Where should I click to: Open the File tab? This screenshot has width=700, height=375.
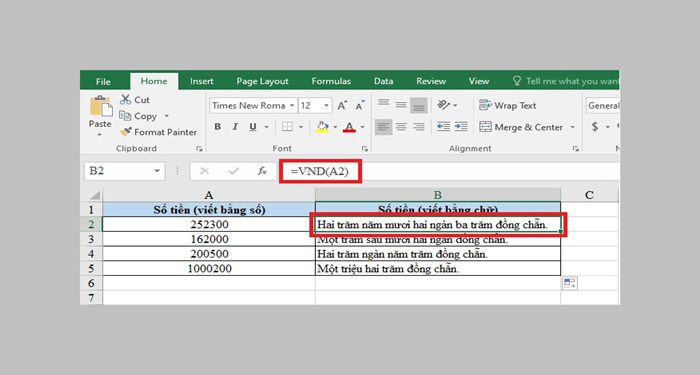pyautogui.click(x=103, y=82)
